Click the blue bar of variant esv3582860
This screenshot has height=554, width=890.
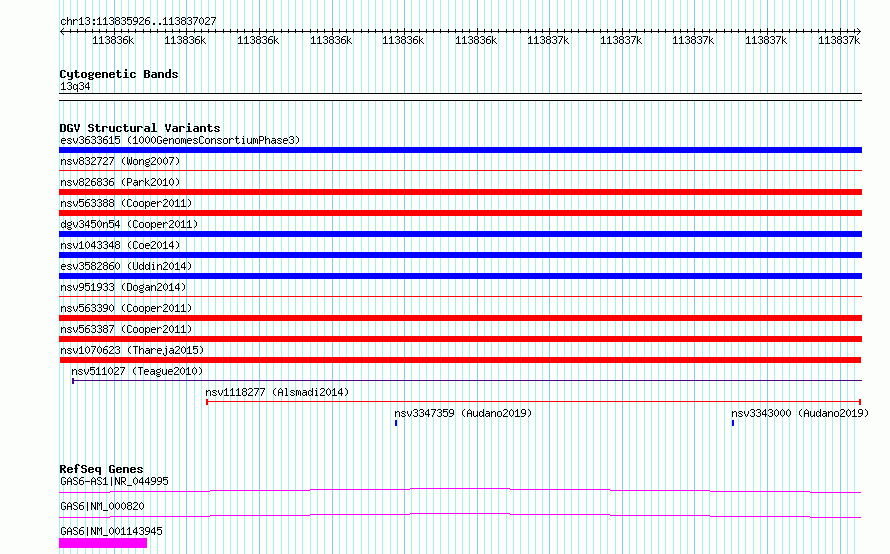[460, 276]
